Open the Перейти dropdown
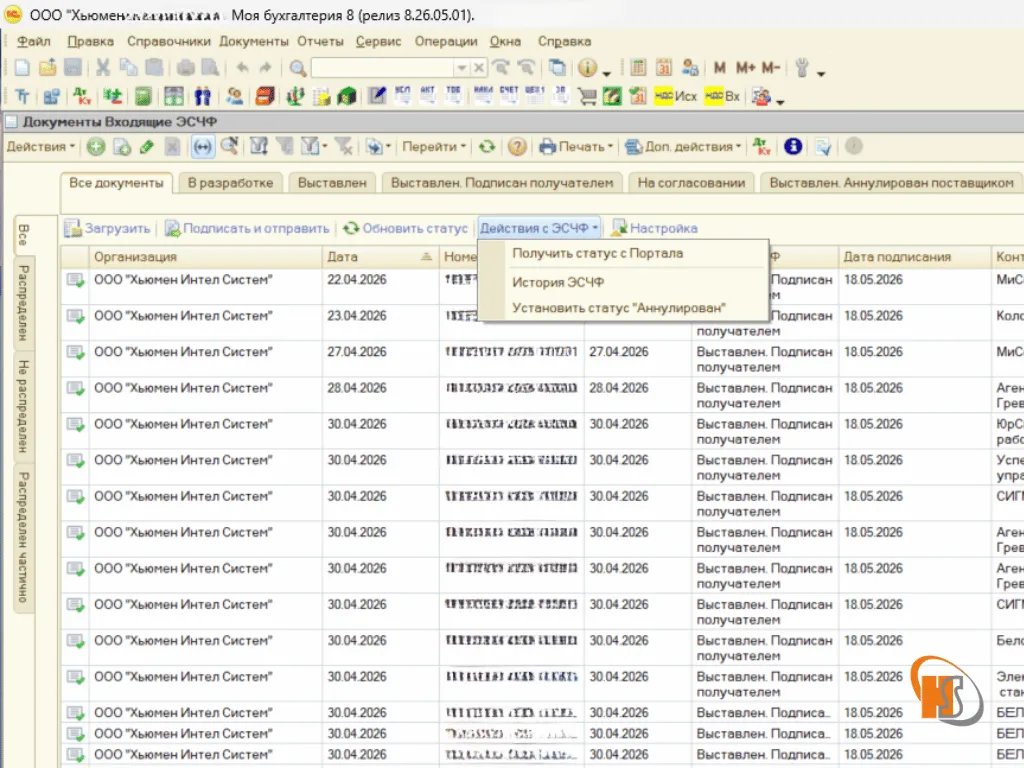 434,147
